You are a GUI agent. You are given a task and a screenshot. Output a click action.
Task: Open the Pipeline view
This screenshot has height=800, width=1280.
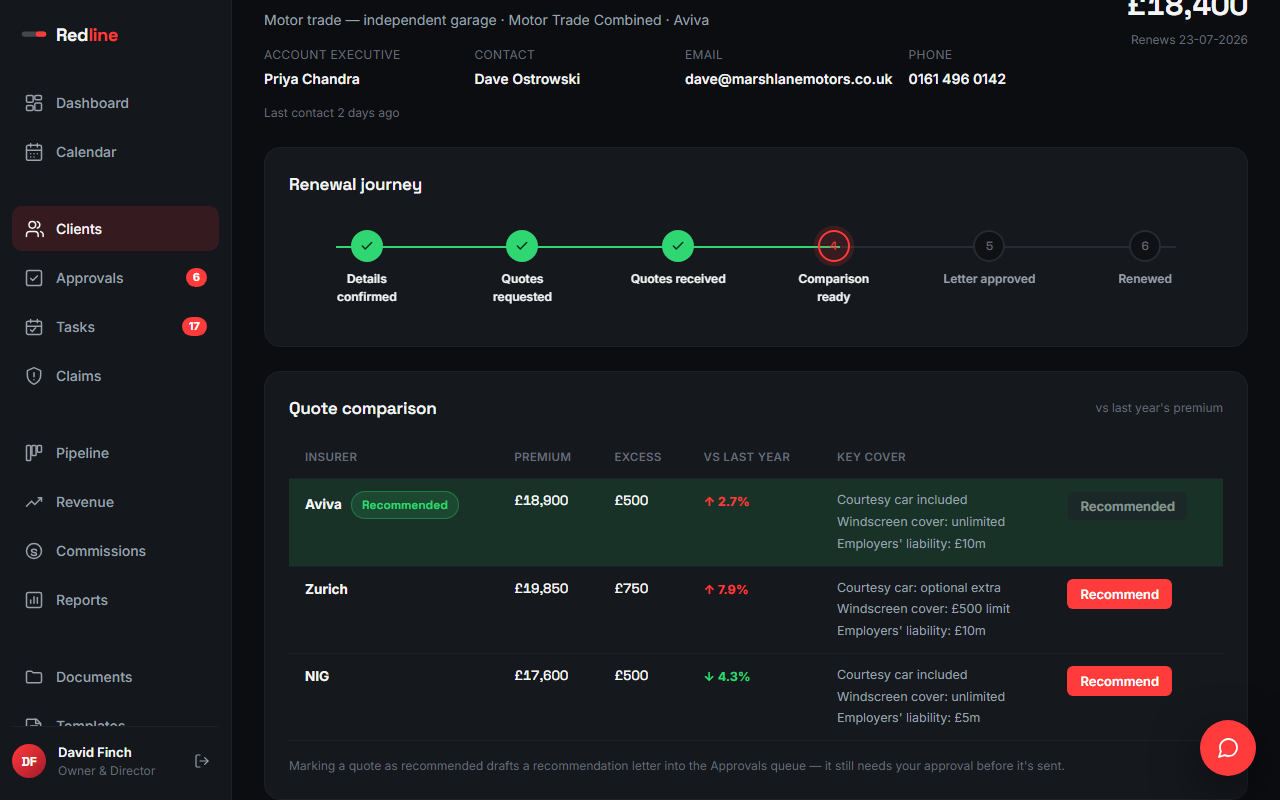pos(115,453)
